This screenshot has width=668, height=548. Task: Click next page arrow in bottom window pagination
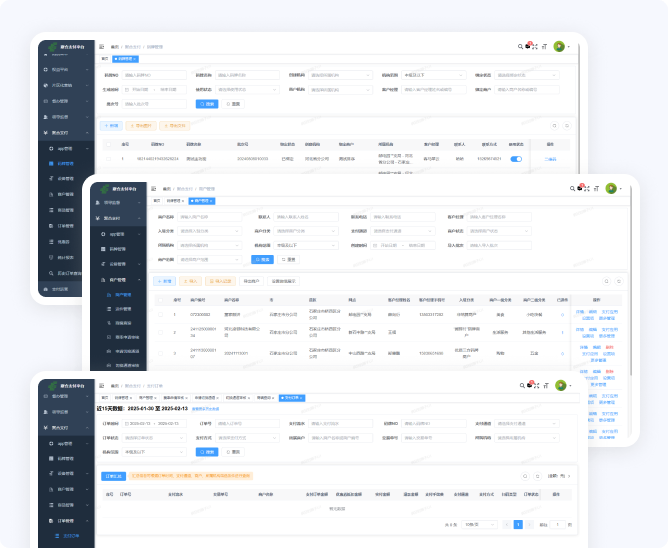[x=529, y=525]
